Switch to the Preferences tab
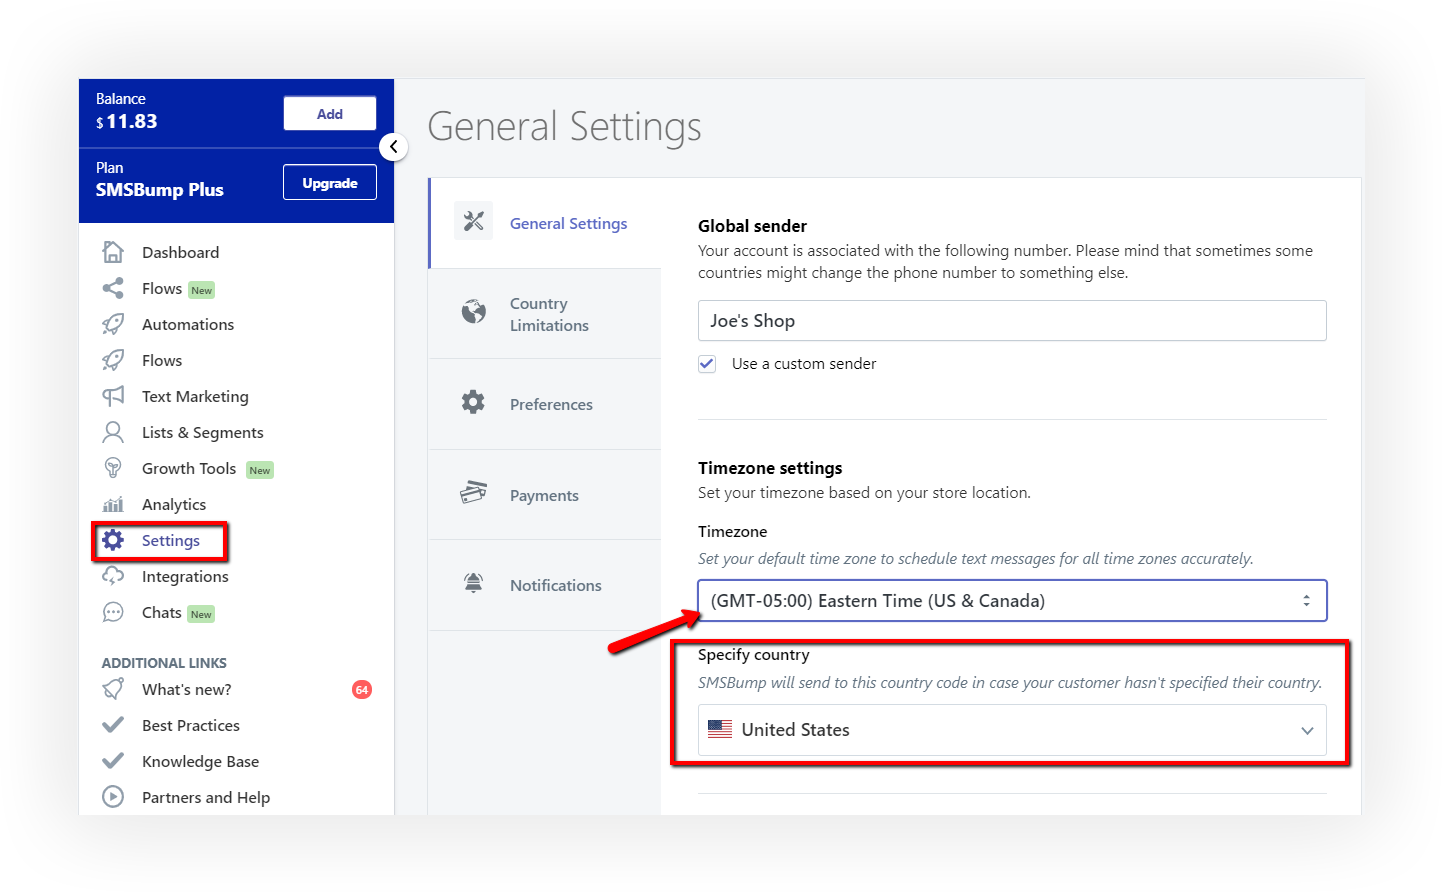This screenshot has width=1442, height=892. pyautogui.click(x=545, y=404)
